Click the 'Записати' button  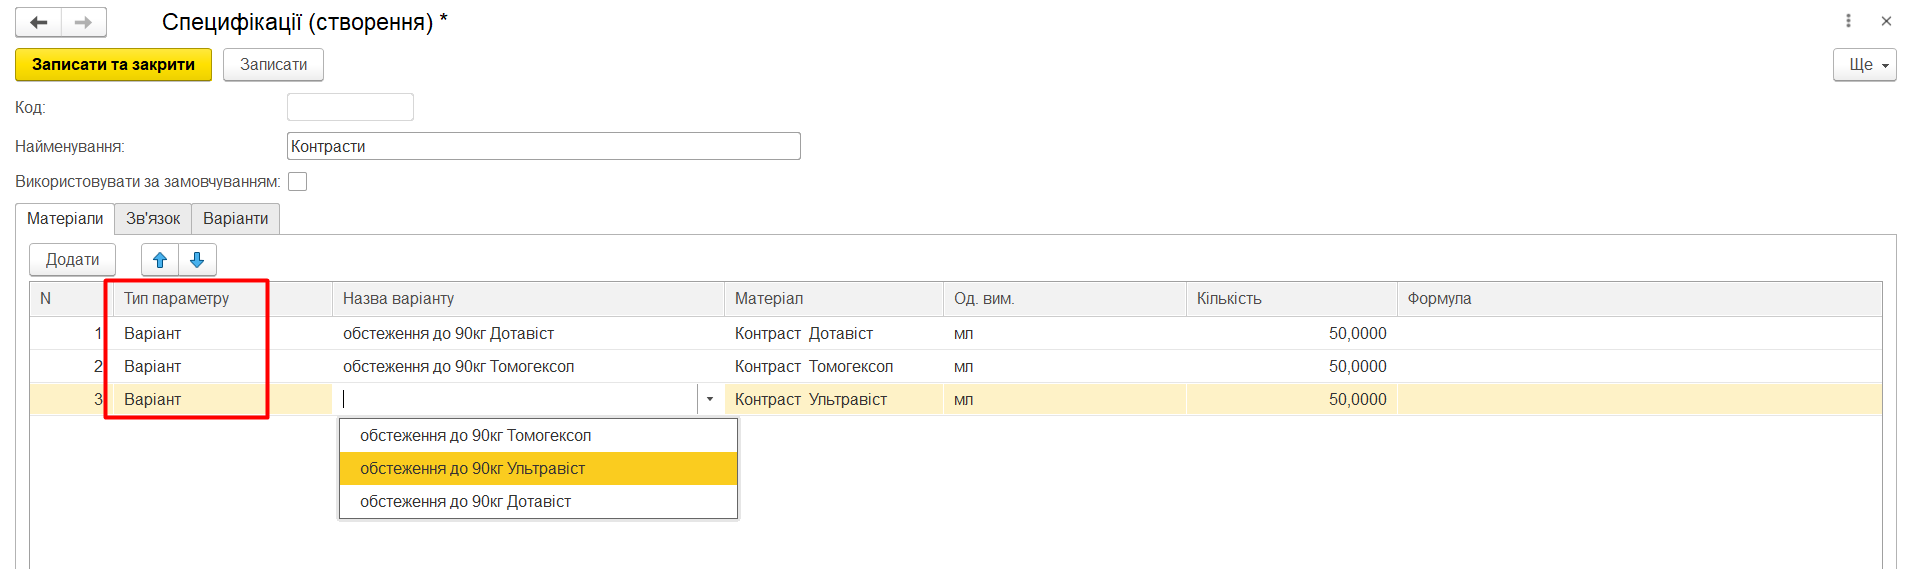273,65
